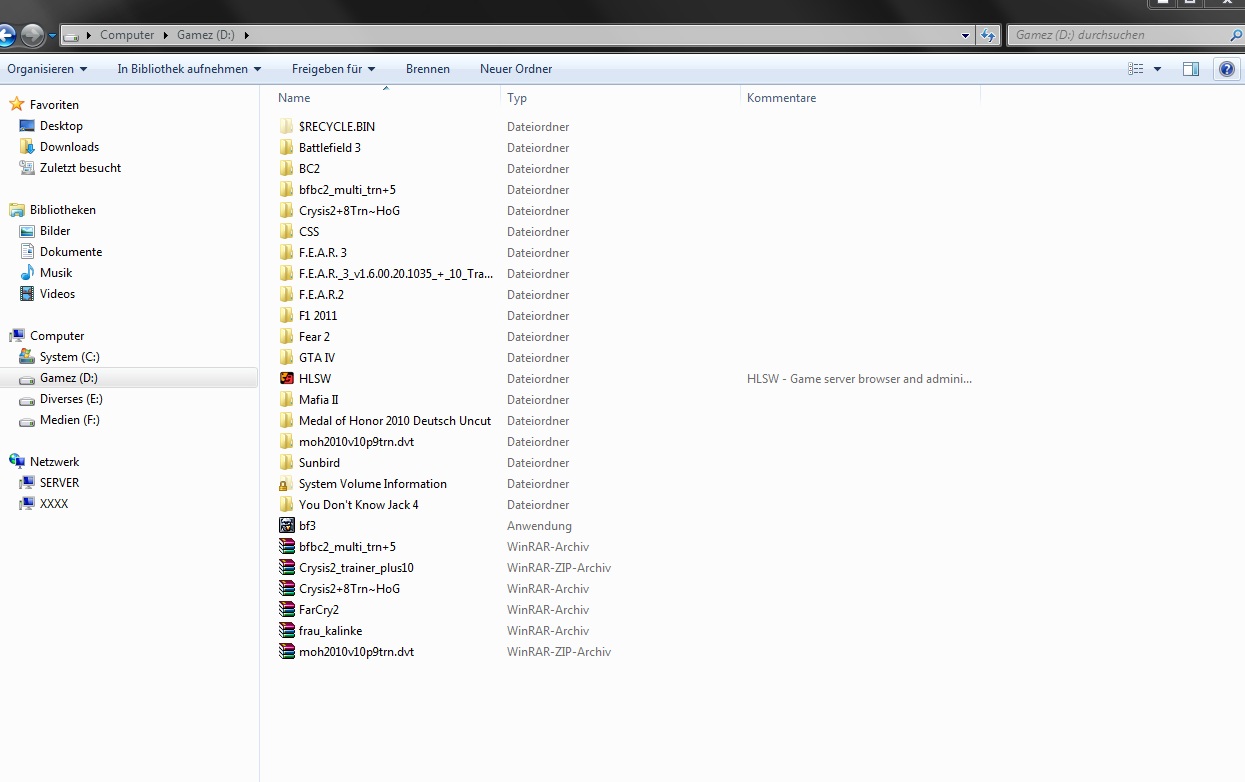The width and height of the screenshot is (1245, 782).
Task: Select Dokumente library in sidebar
Action: (71, 252)
